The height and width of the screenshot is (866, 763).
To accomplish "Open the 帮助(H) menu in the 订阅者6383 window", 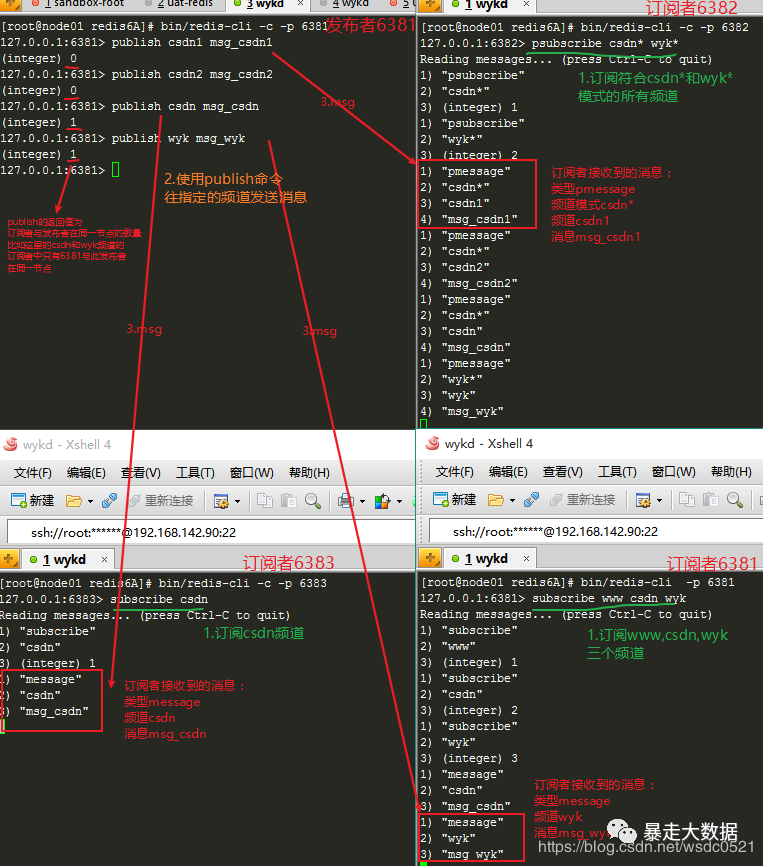I will tap(309, 472).
